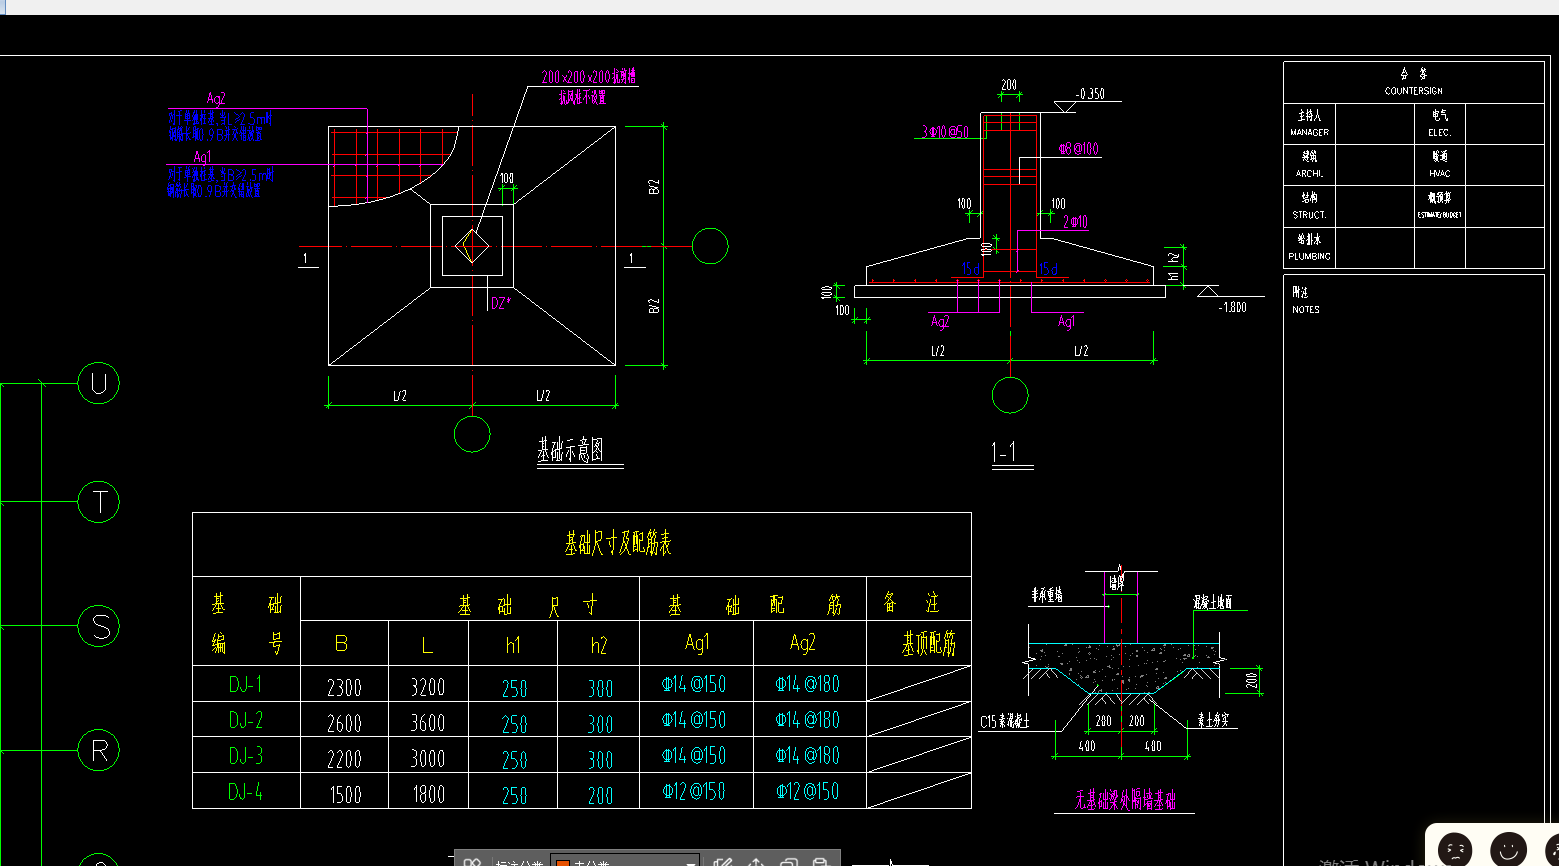Click the value 1800 in DJ-4 row
This screenshot has height=866, width=1559.
click(x=429, y=795)
